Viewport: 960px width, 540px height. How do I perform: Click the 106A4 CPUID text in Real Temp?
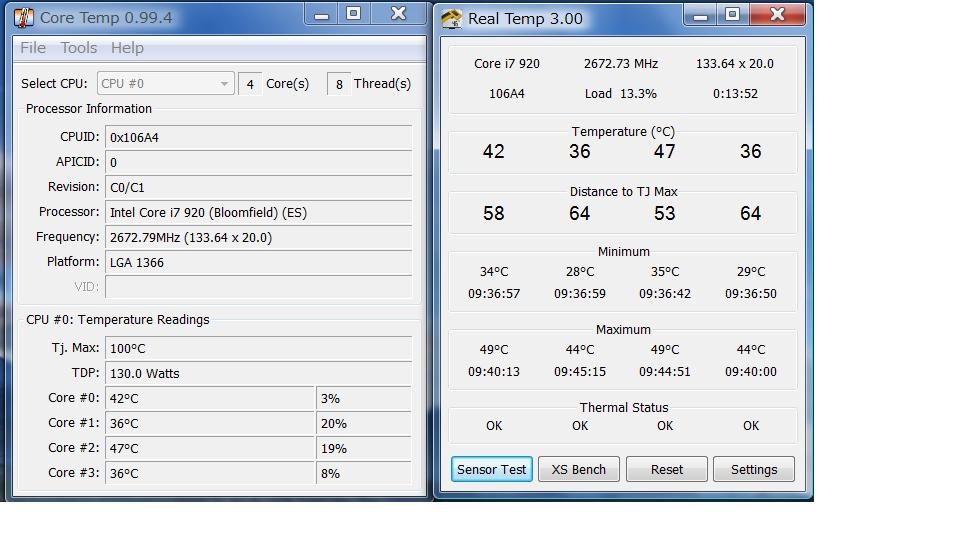pos(506,94)
